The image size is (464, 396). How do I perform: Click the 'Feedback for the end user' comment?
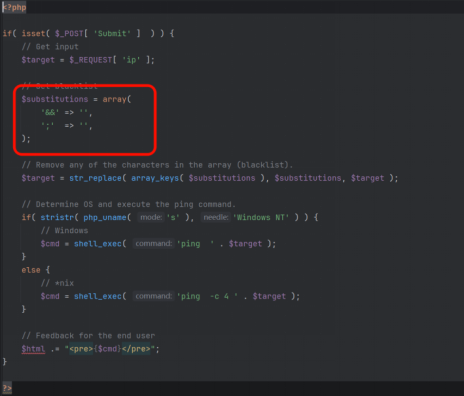coord(88,336)
